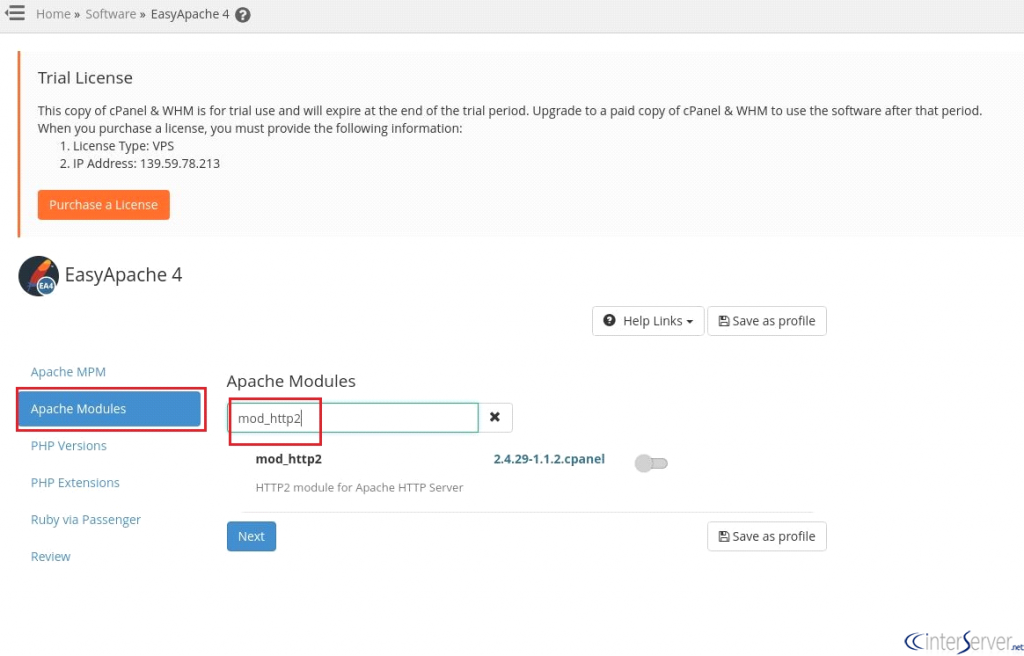The height and width of the screenshot is (656, 1024).
Task: Open the Apache MPM section
Action: pyautogui.click(x=68, y=372)
